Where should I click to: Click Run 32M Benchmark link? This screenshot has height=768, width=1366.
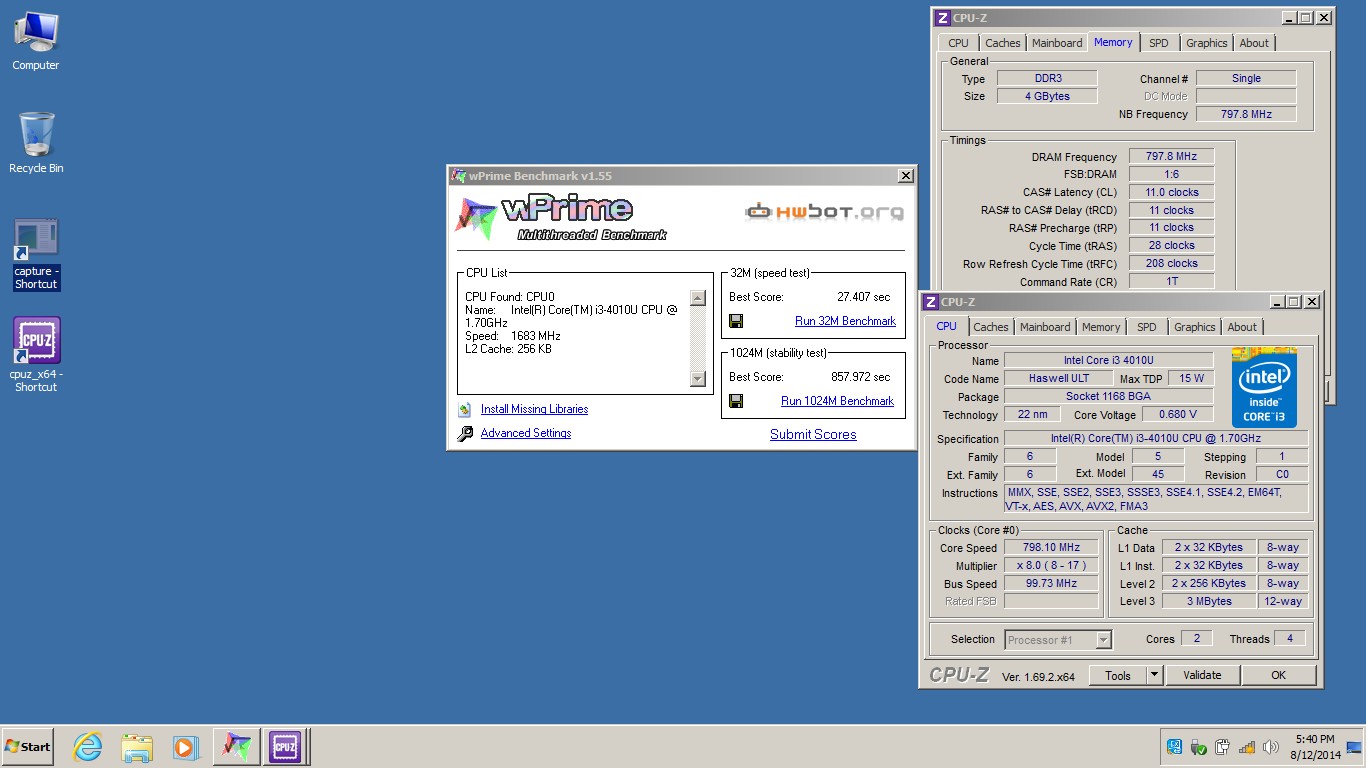[845, 321]
